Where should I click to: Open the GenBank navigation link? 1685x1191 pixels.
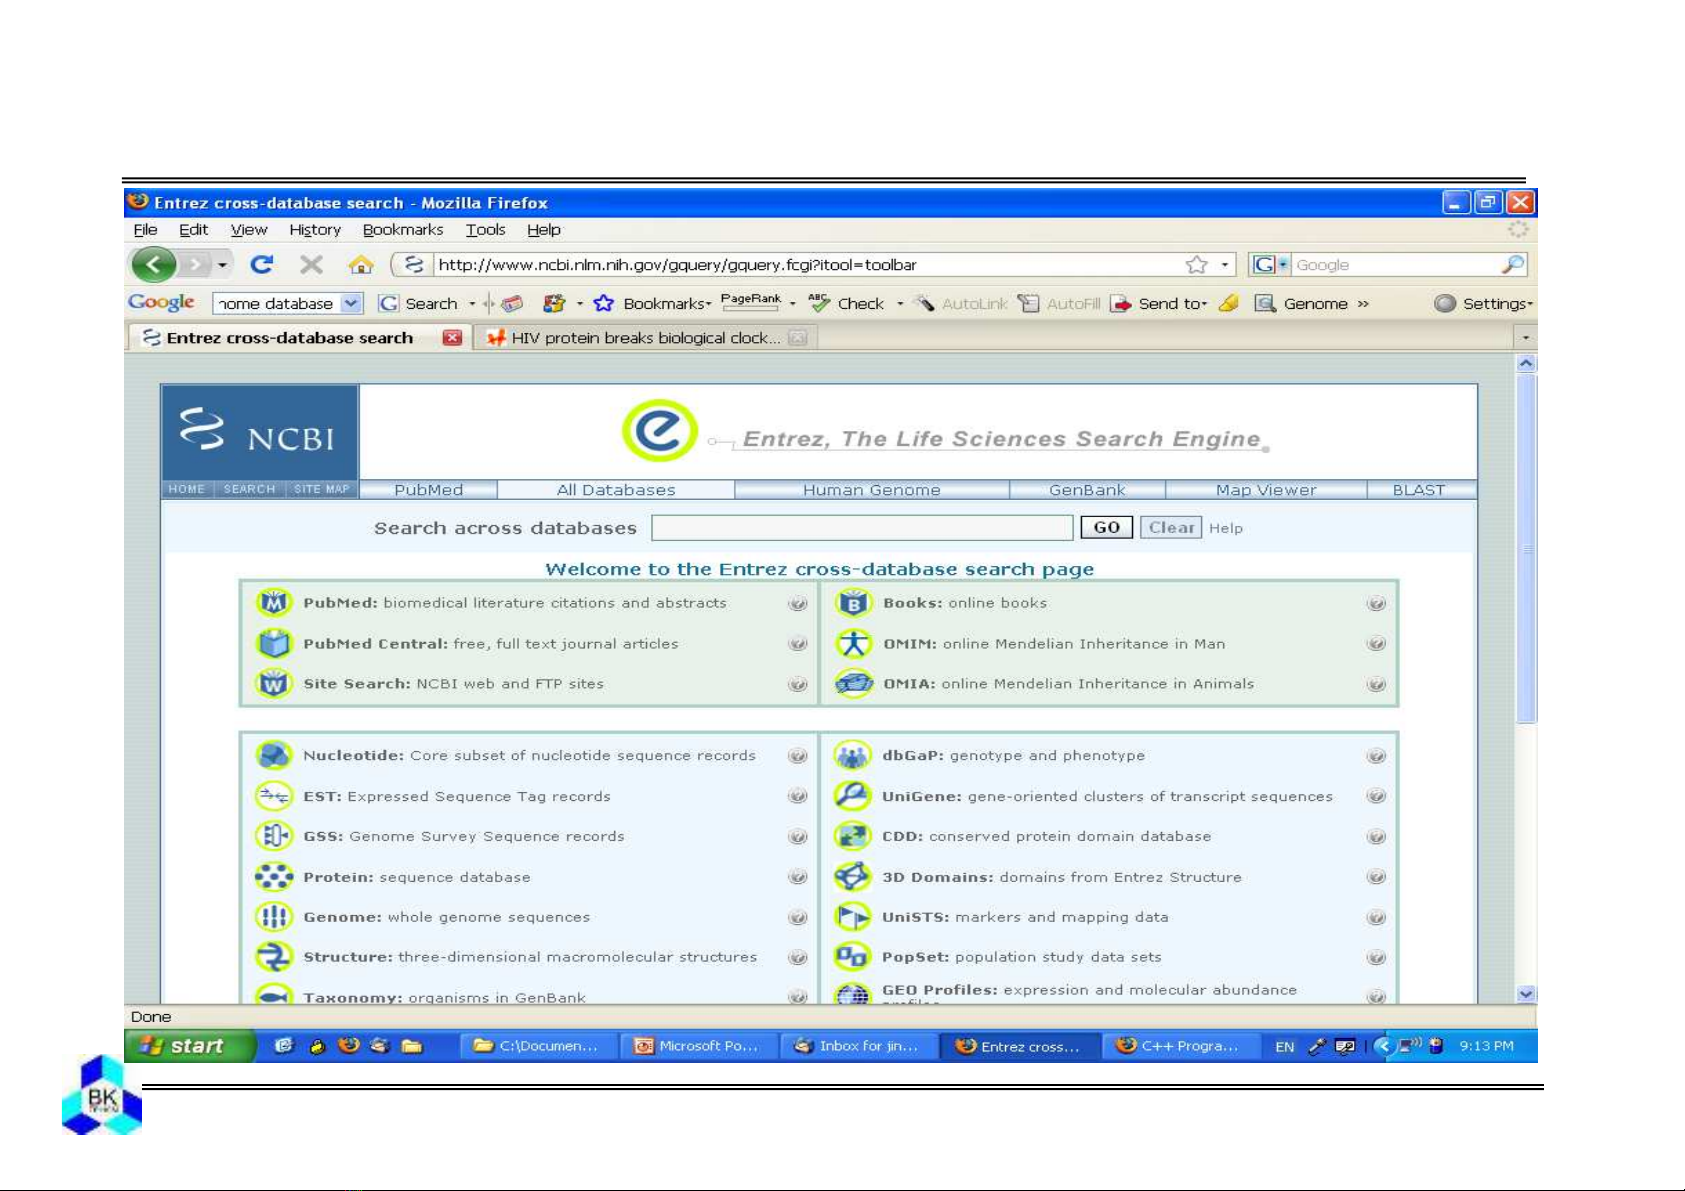pos(1087,490)
